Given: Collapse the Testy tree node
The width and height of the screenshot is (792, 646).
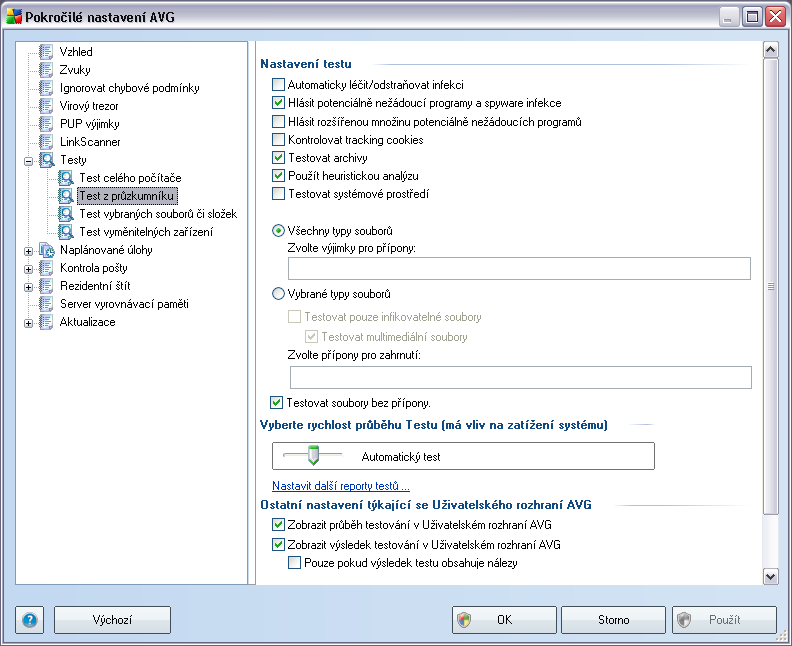Looking at the screenshot, I should (x=29, y=162).
